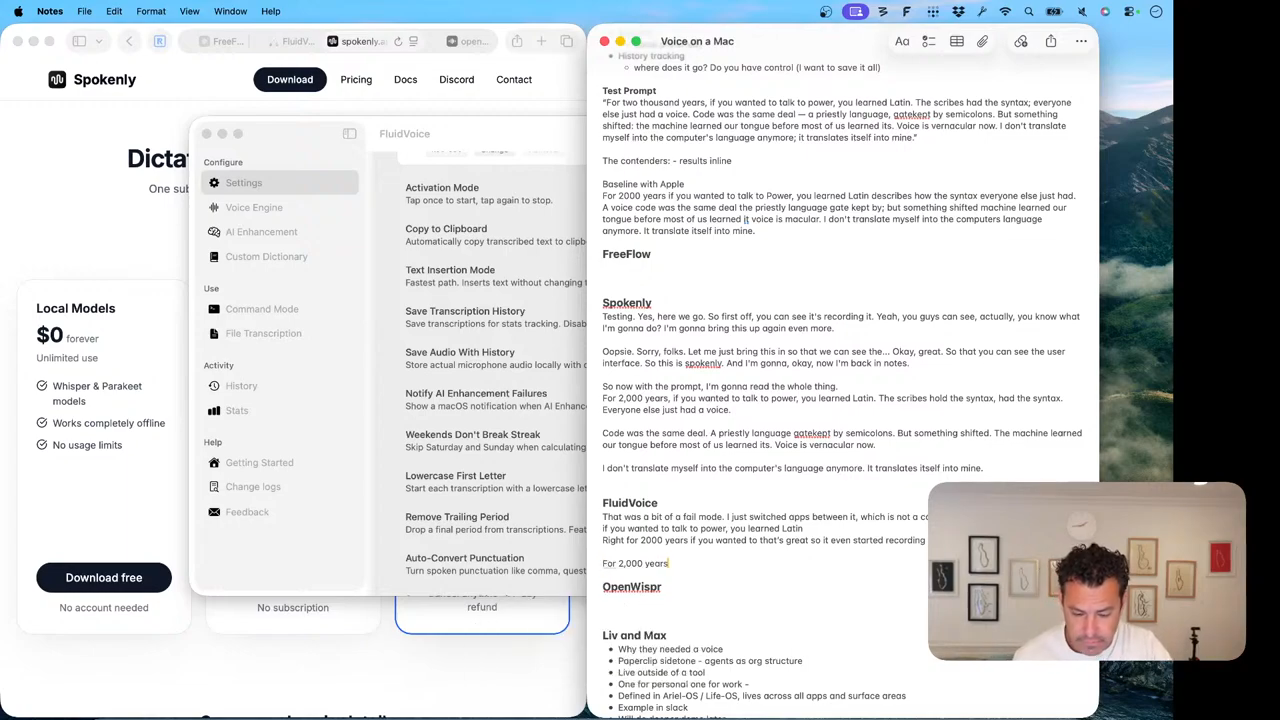Open Contact on the Spokenly site
Image resolution: width=1280 pixels, height=720 pixels.
(514, 80)
